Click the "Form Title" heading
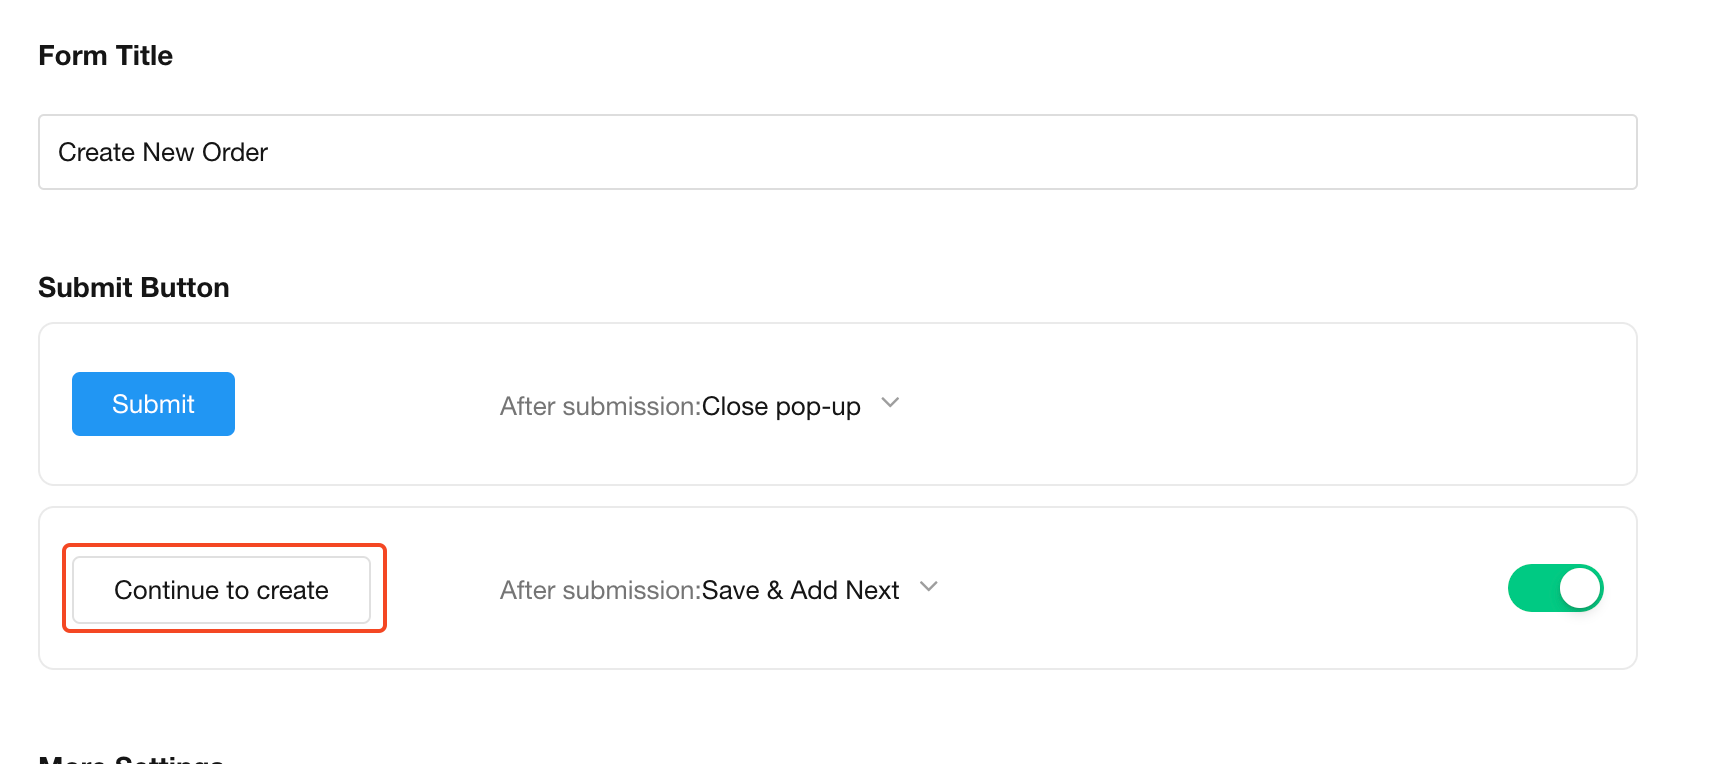This screenshot has height=764, width=1722. click(105, 56)
